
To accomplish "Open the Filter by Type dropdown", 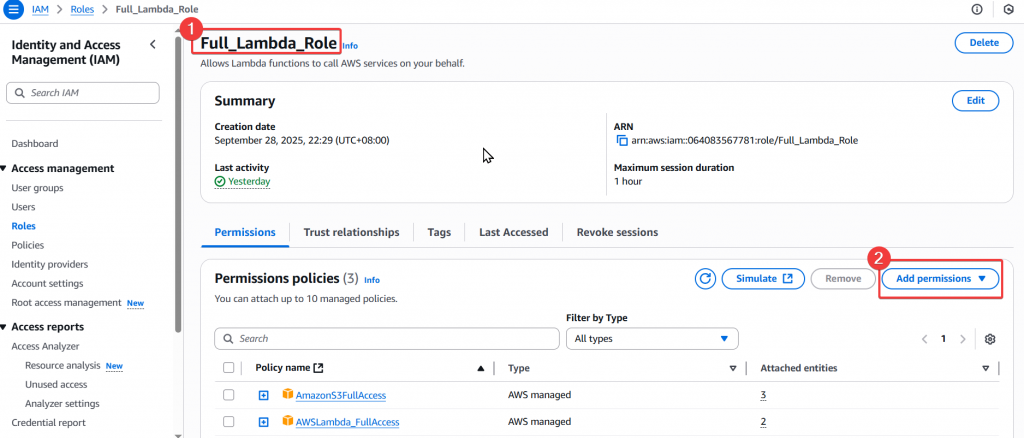I will point(652,339).
